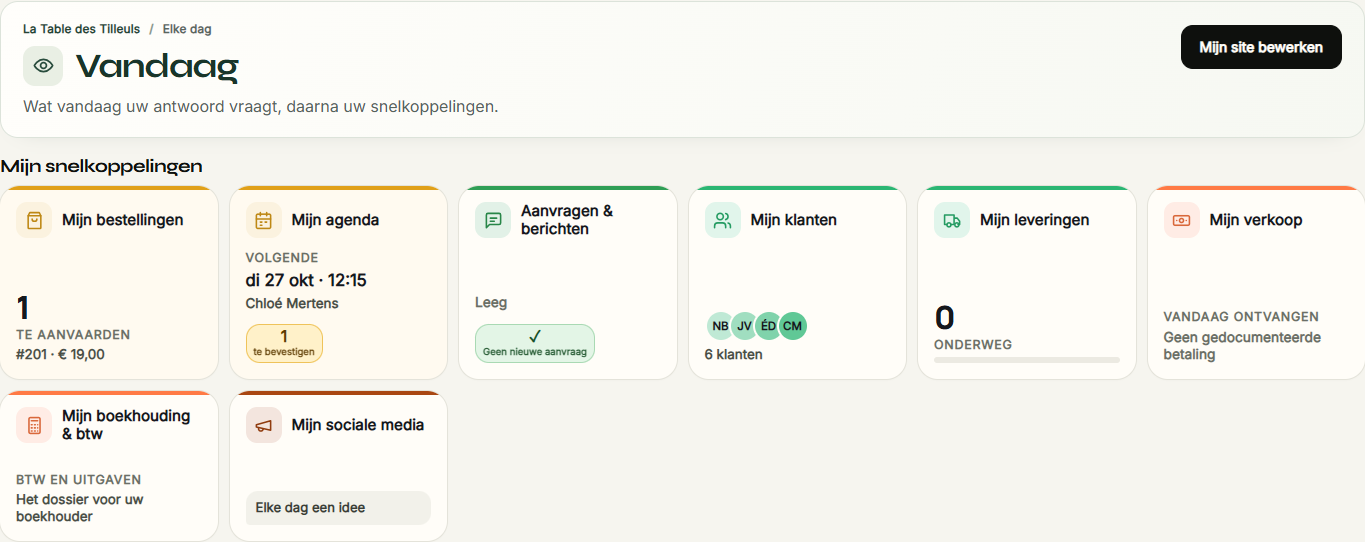
Task: Click the people icon in Mijn klanten
Action: pos(723,220)
